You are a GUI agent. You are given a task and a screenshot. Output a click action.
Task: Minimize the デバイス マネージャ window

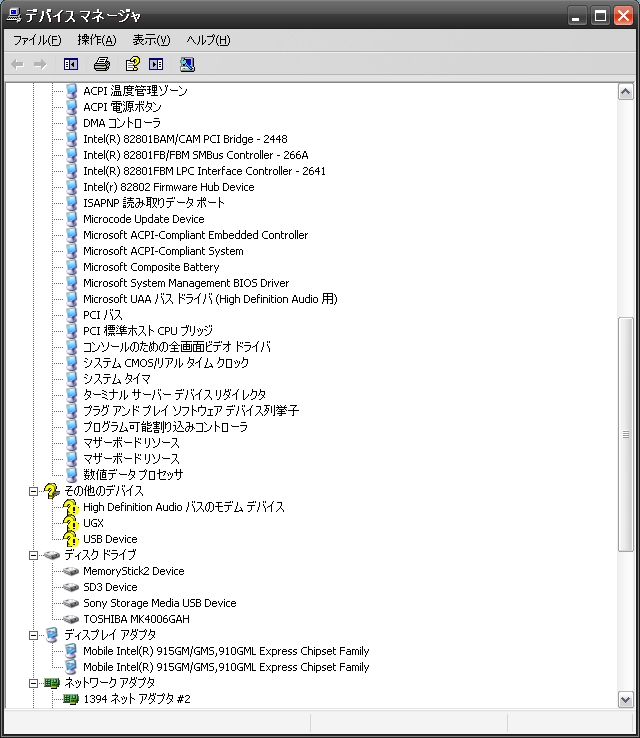pyautogui.click(x=576, y=16)
